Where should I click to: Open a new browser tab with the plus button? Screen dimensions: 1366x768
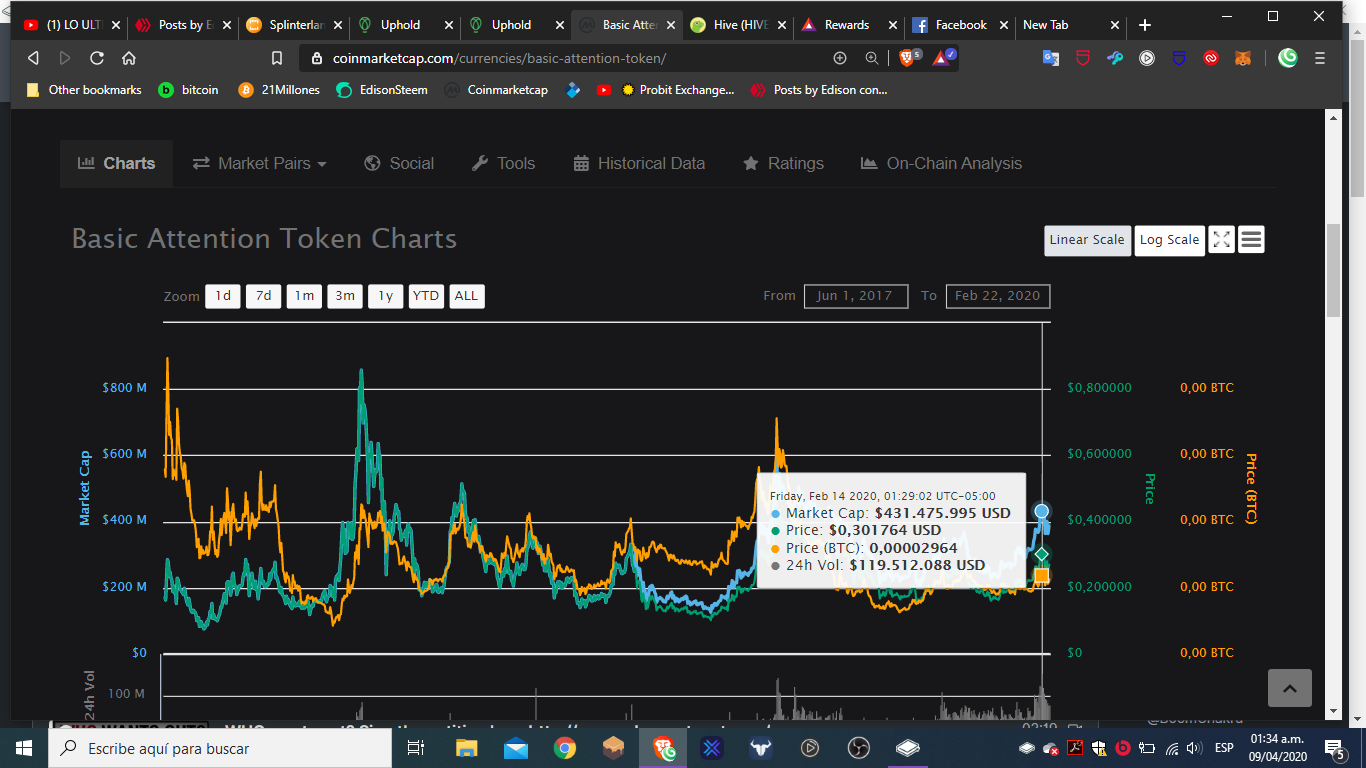[1145, 25]
